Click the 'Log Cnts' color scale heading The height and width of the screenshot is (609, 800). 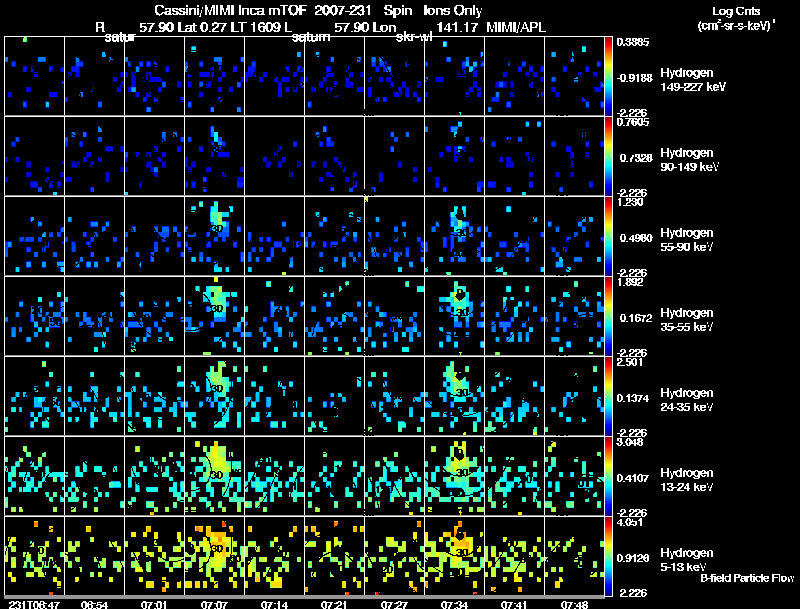(x=736, y=11)
